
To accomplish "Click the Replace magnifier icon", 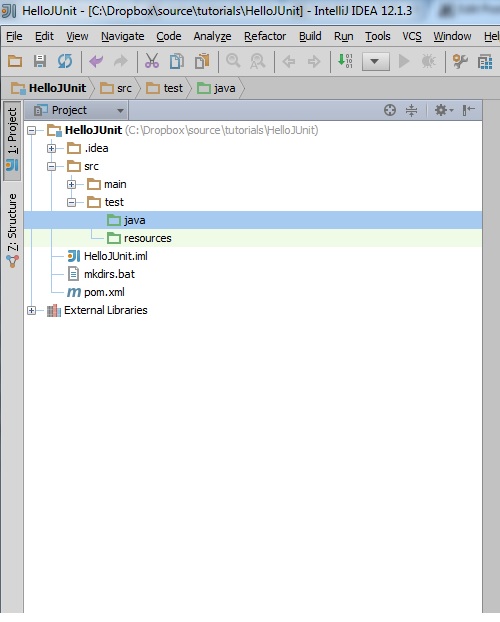I will click(x=258, y=61).
